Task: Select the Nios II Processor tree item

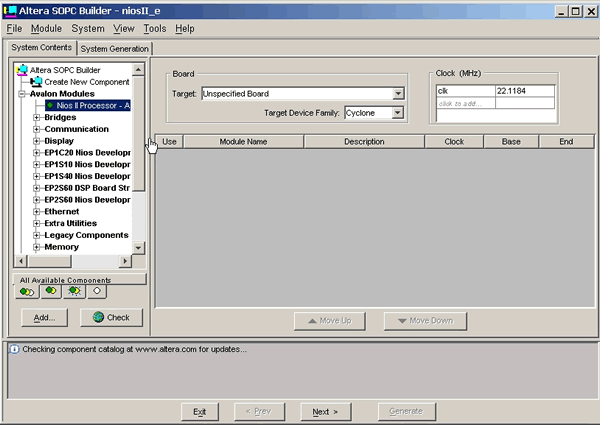Action: pyautogui.click(x=94, y=105)
